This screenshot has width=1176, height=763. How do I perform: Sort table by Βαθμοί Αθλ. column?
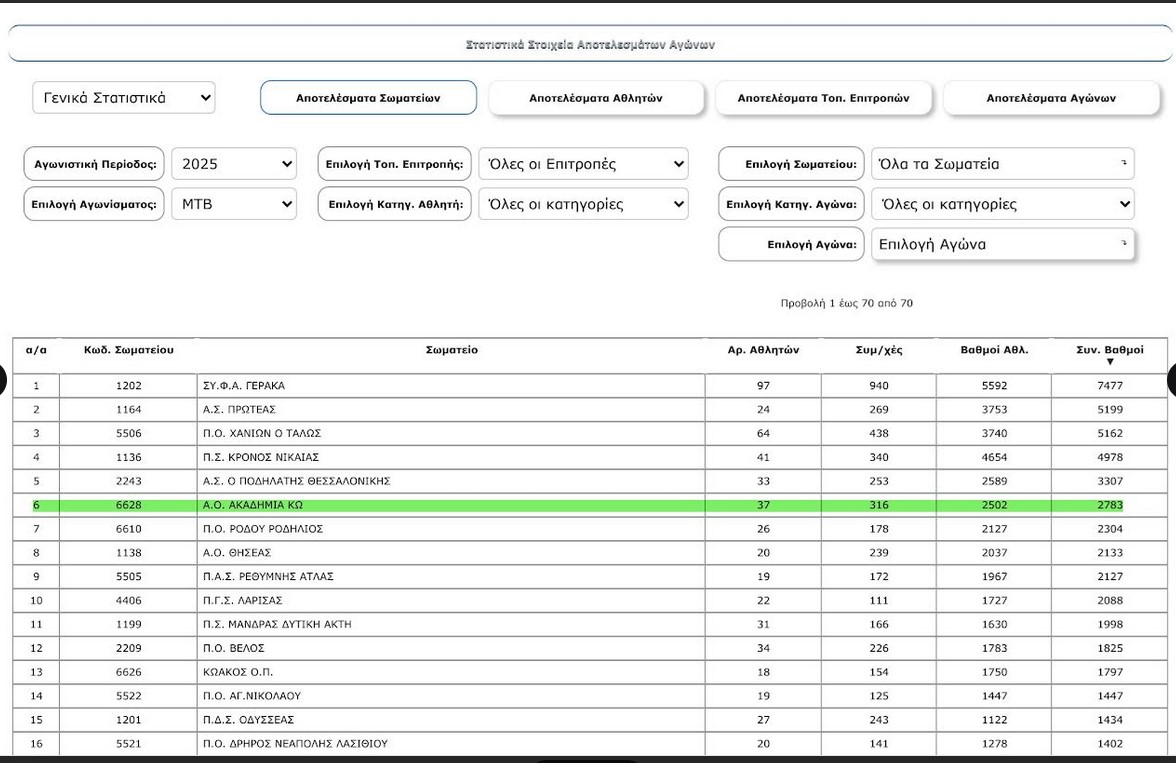(x=993, y=350)
